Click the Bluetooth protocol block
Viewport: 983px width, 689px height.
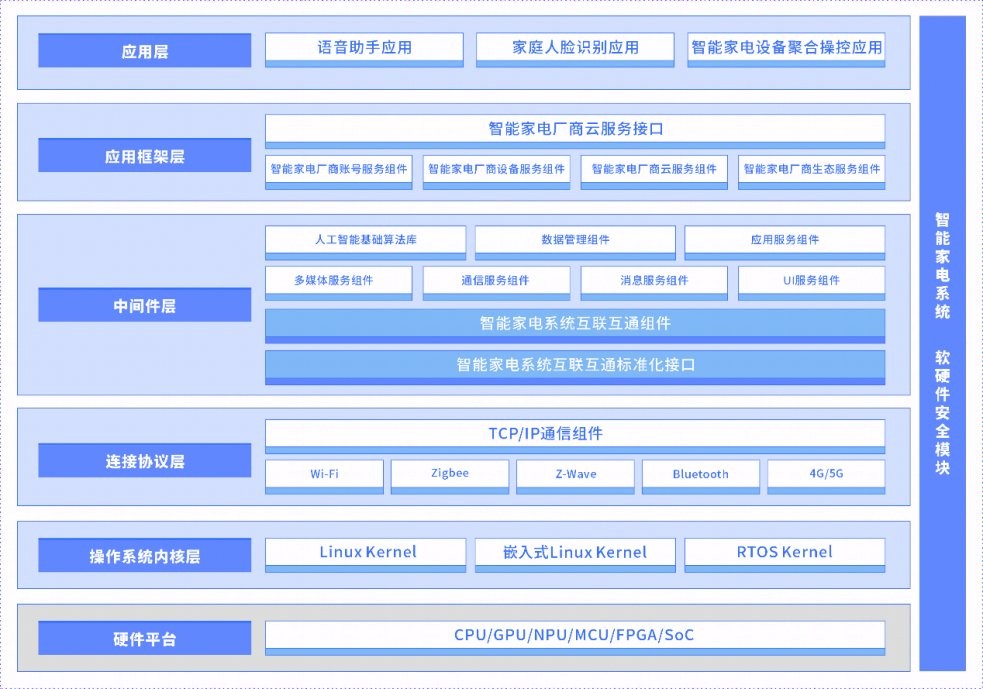click(700, 474)
